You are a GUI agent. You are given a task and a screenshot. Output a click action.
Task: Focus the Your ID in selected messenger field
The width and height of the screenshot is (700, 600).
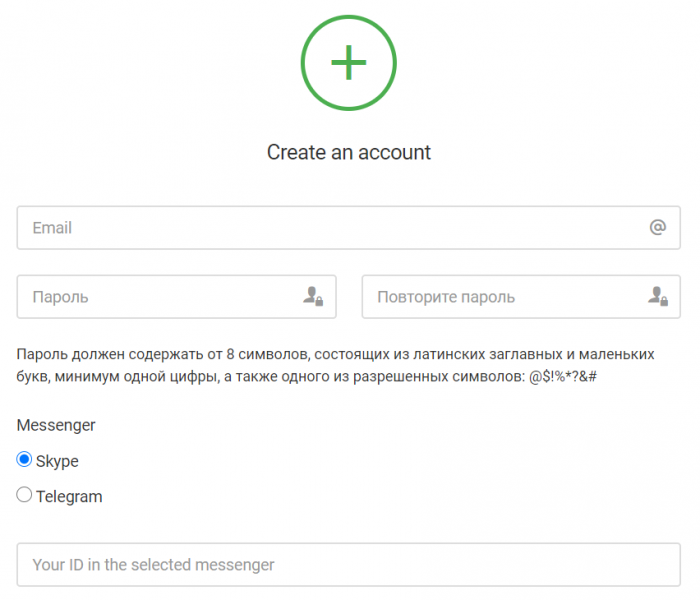point(349,565)
